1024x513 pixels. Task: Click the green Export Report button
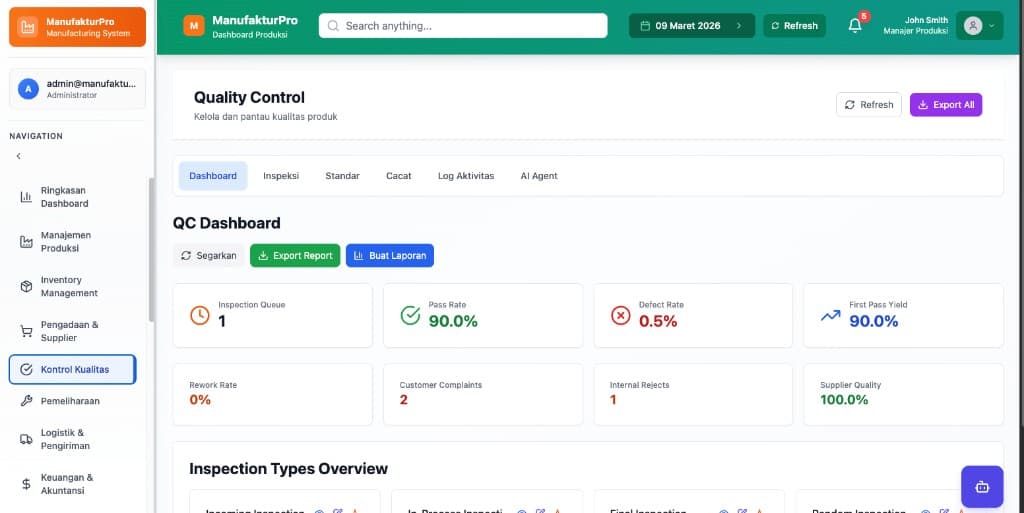pos(295,256)
